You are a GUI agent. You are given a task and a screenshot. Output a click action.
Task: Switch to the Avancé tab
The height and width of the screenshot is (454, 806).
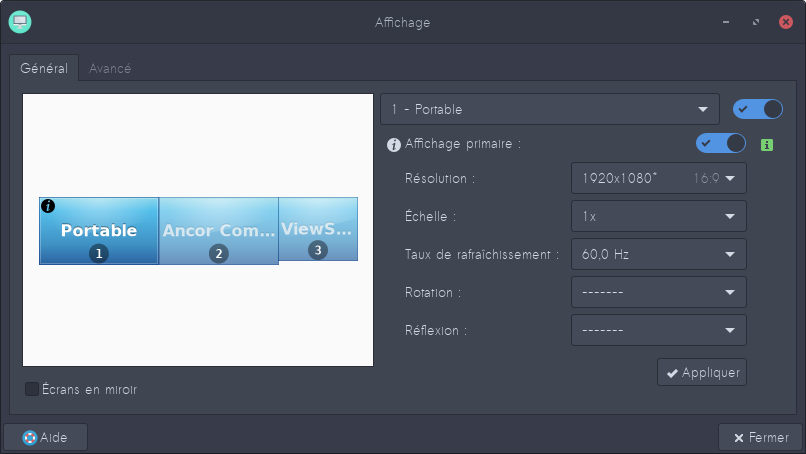(110, 69)
